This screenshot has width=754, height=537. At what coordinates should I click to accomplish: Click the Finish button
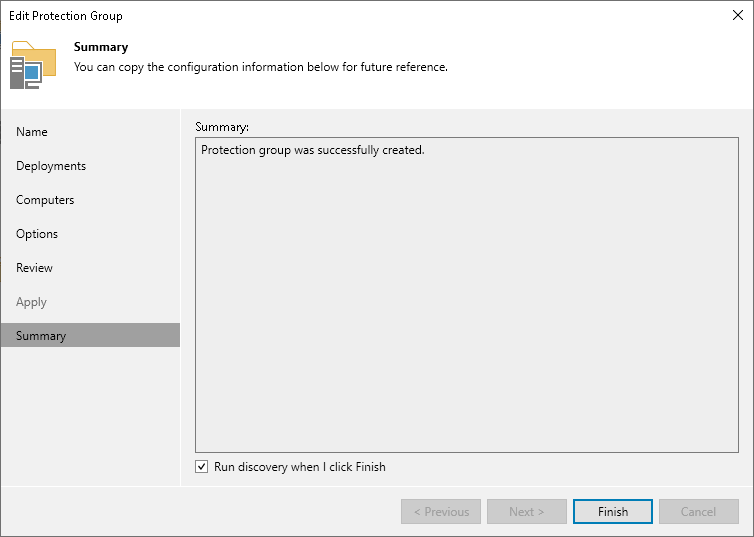coord(613,511)
